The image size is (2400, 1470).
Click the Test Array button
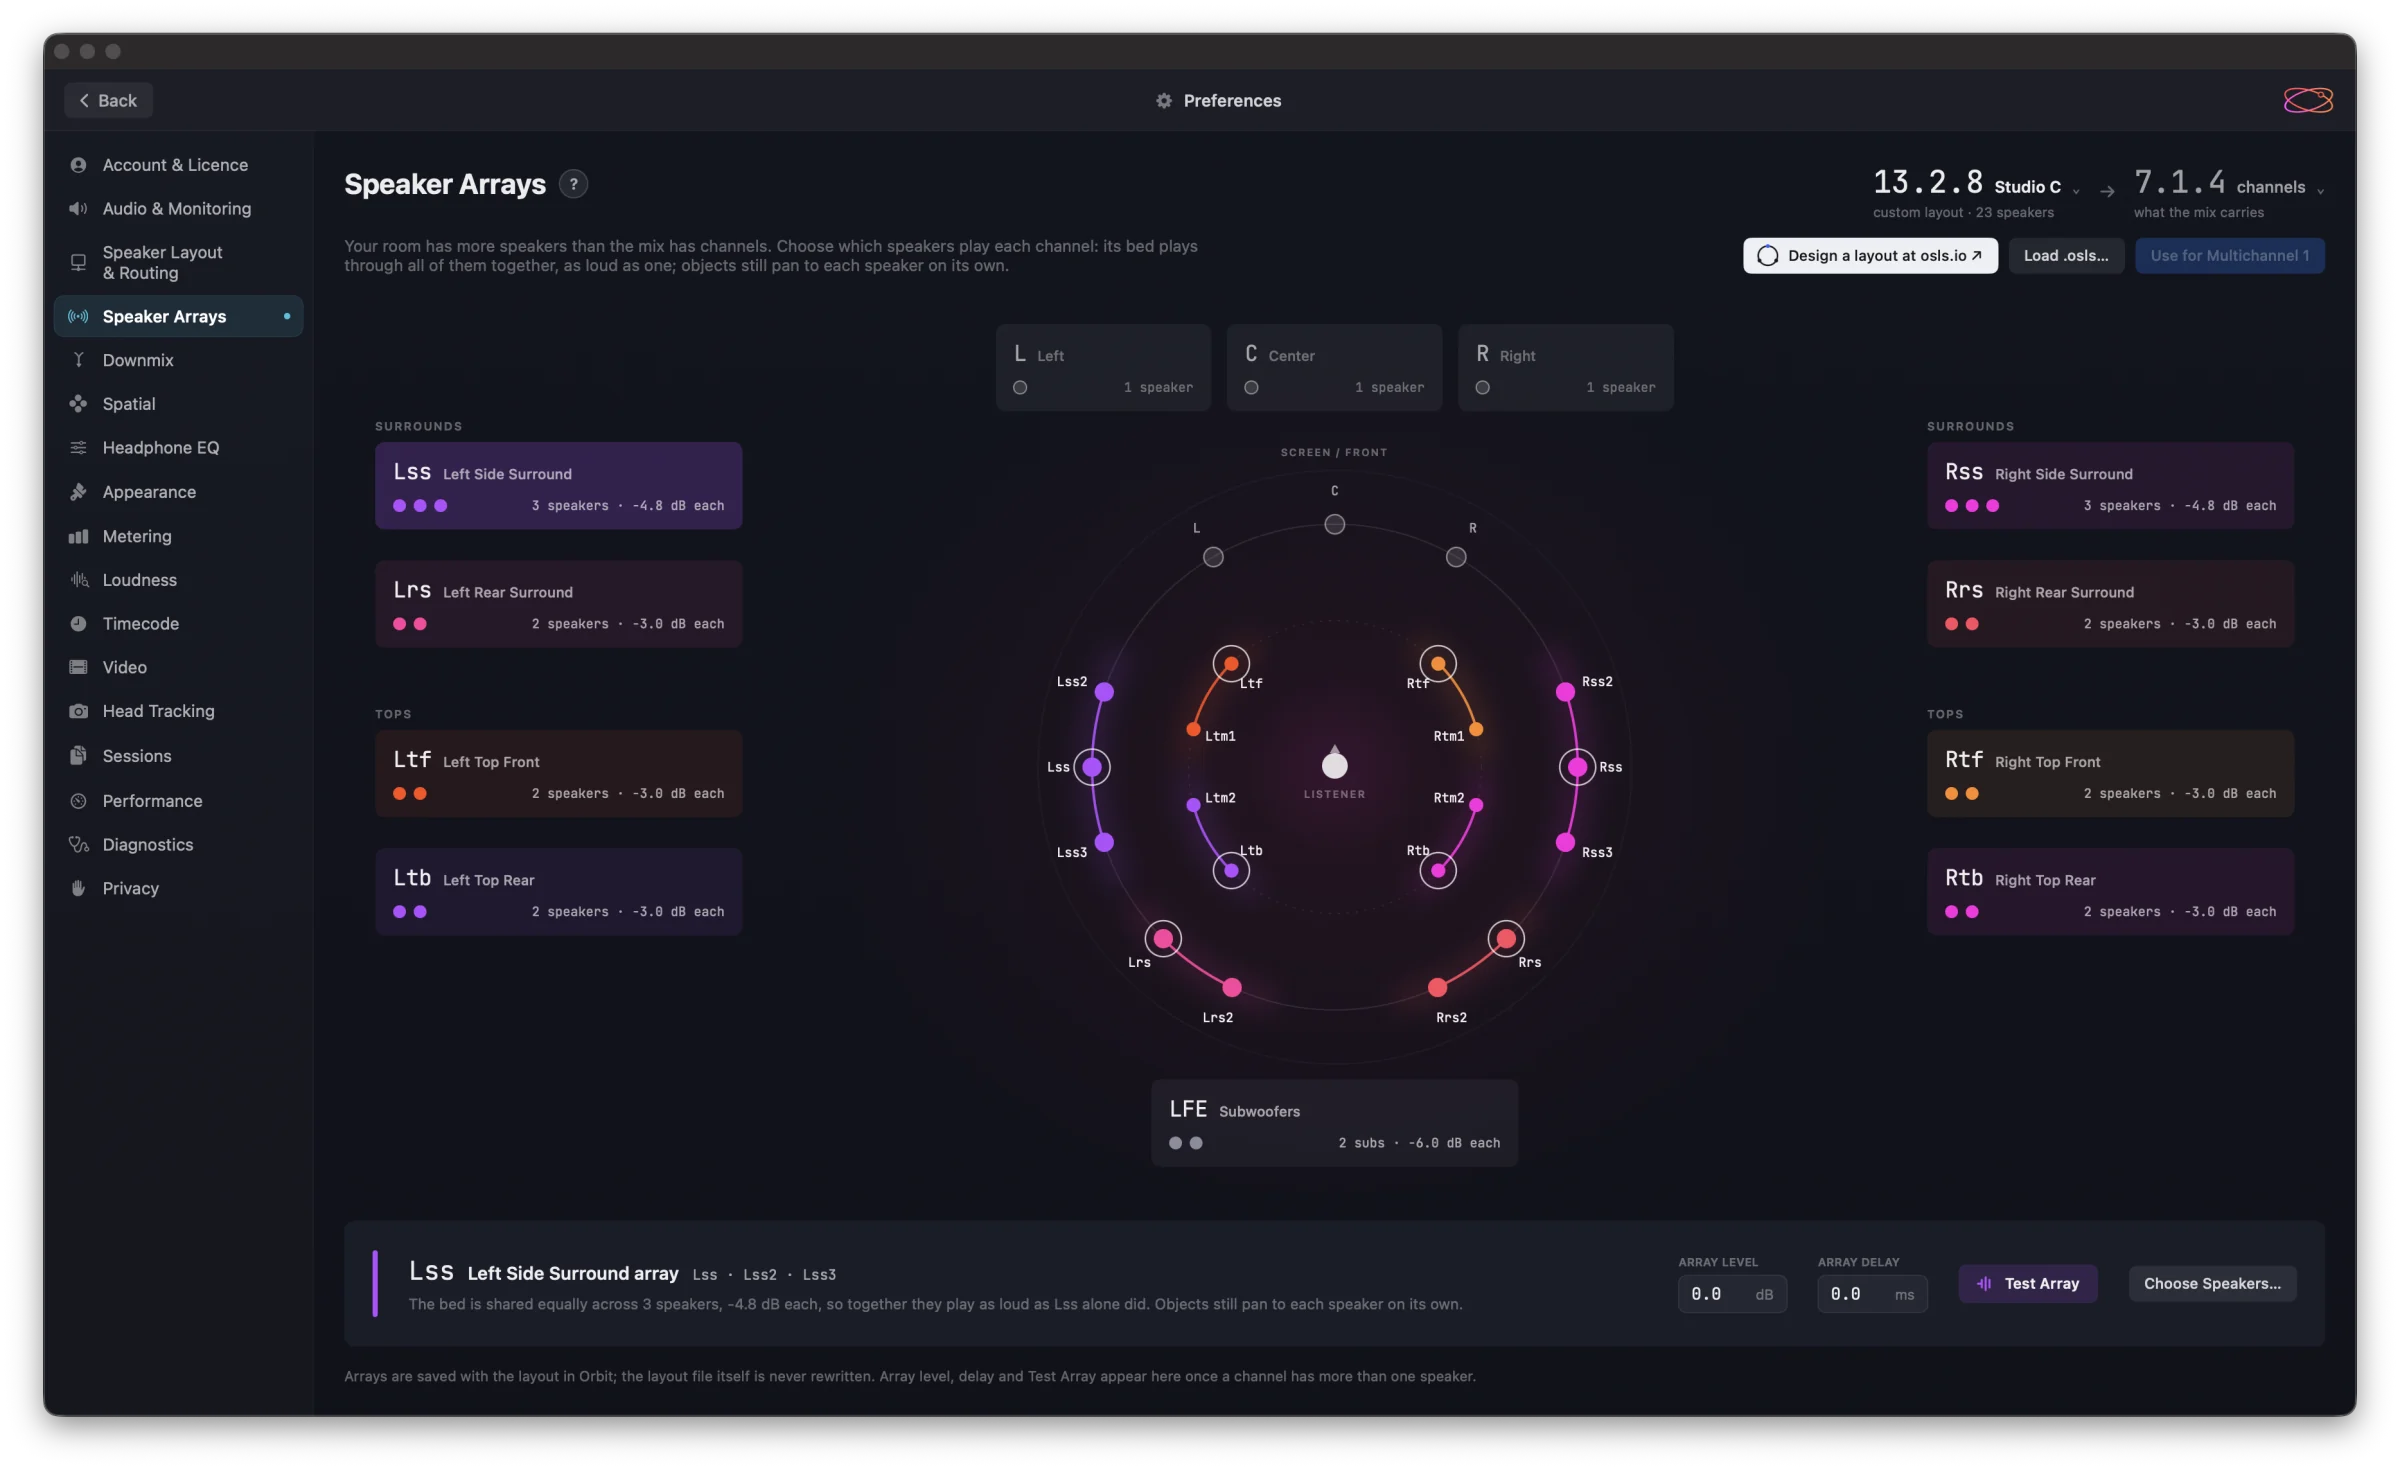coord(2028,1284)
